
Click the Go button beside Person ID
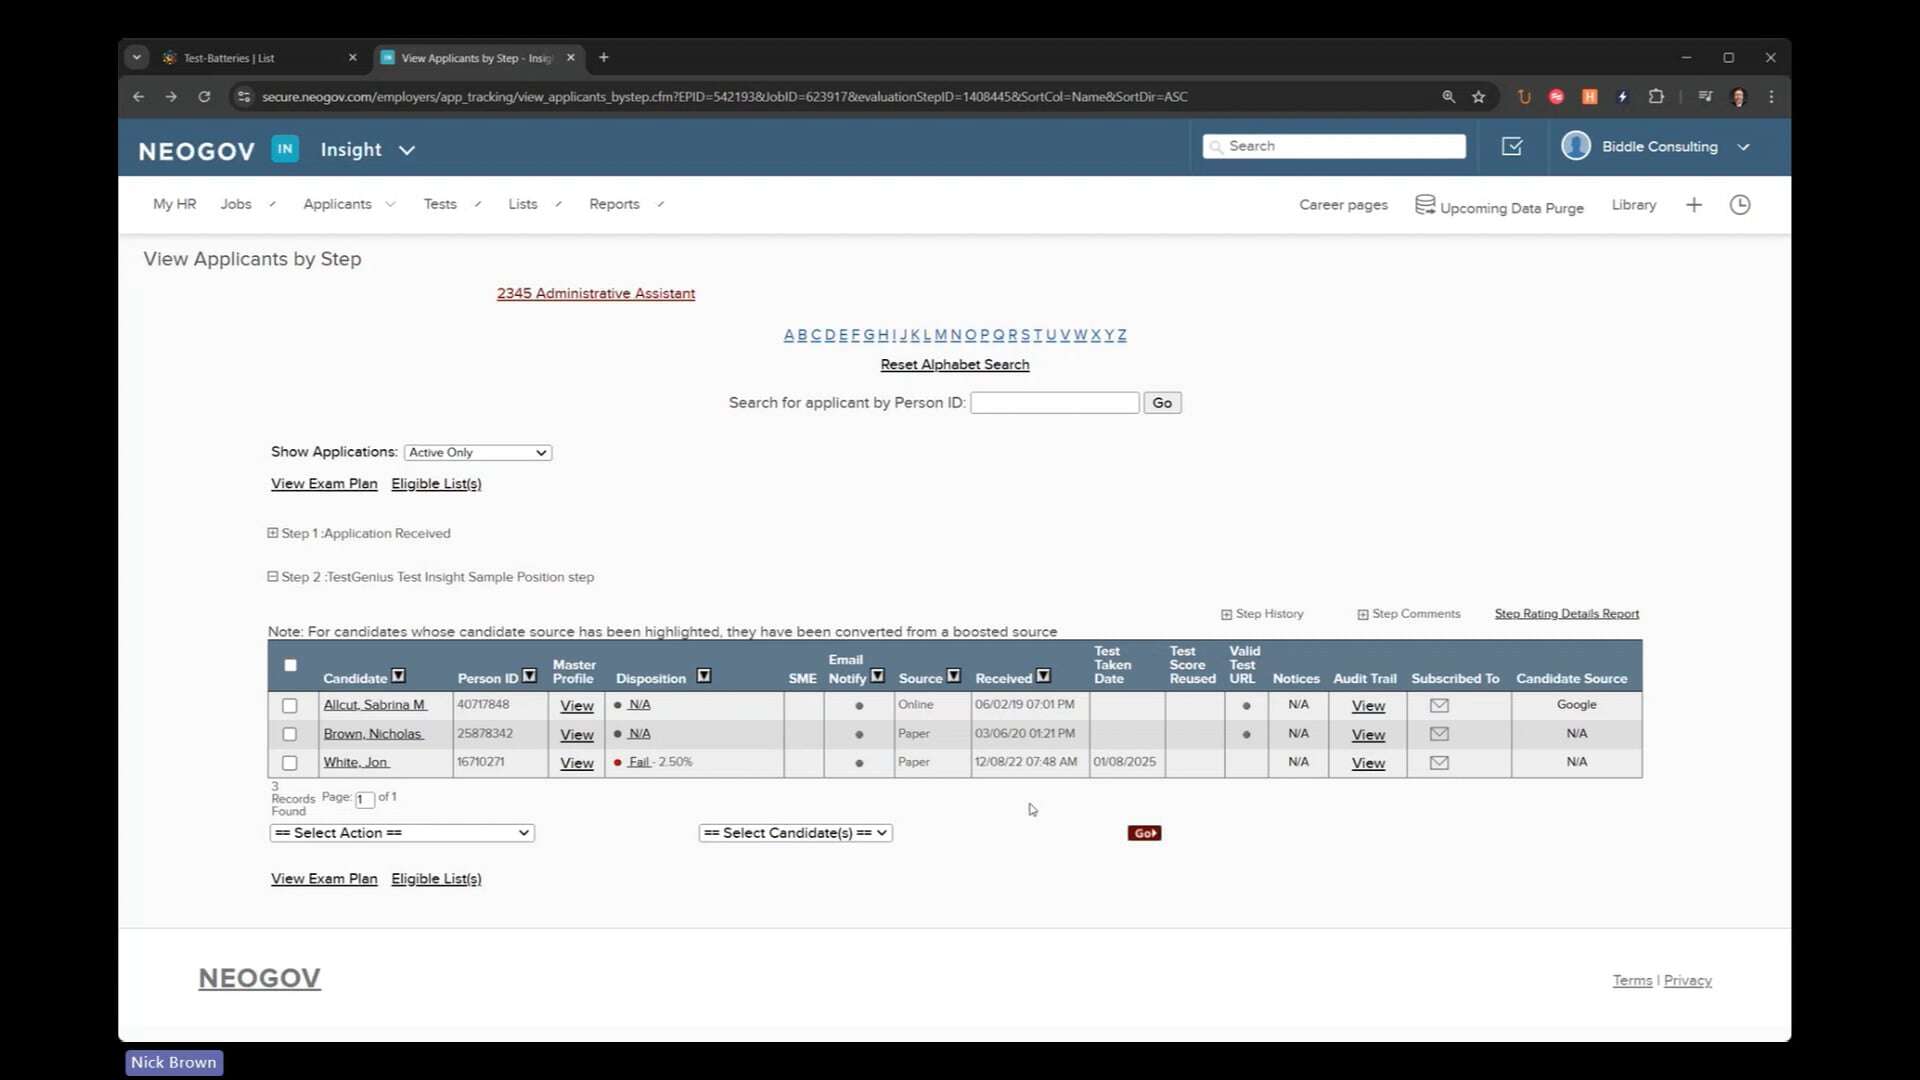[x=1162, y=403]
